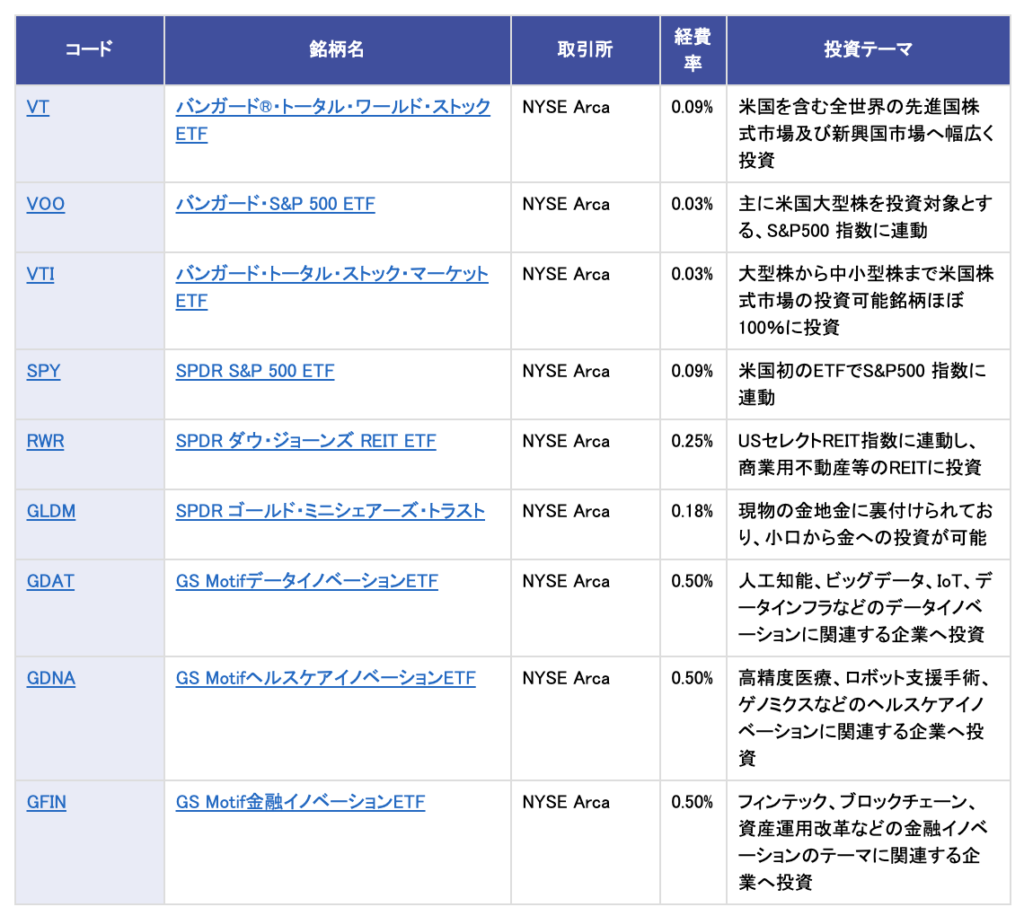Click NYSE Arca in the VT row
Image resolution: width=1024 pixels, height=916 pixels.
tap(566, 107)
